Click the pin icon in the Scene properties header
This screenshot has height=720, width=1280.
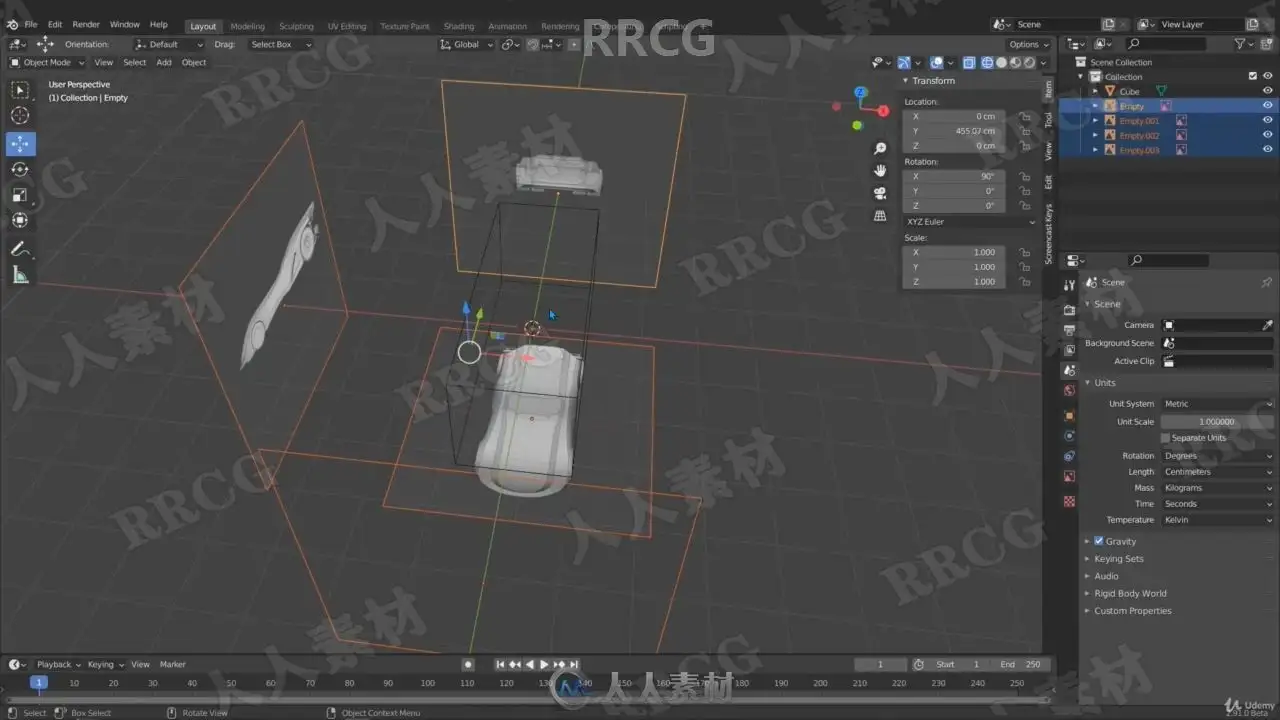coord(1267,282)
